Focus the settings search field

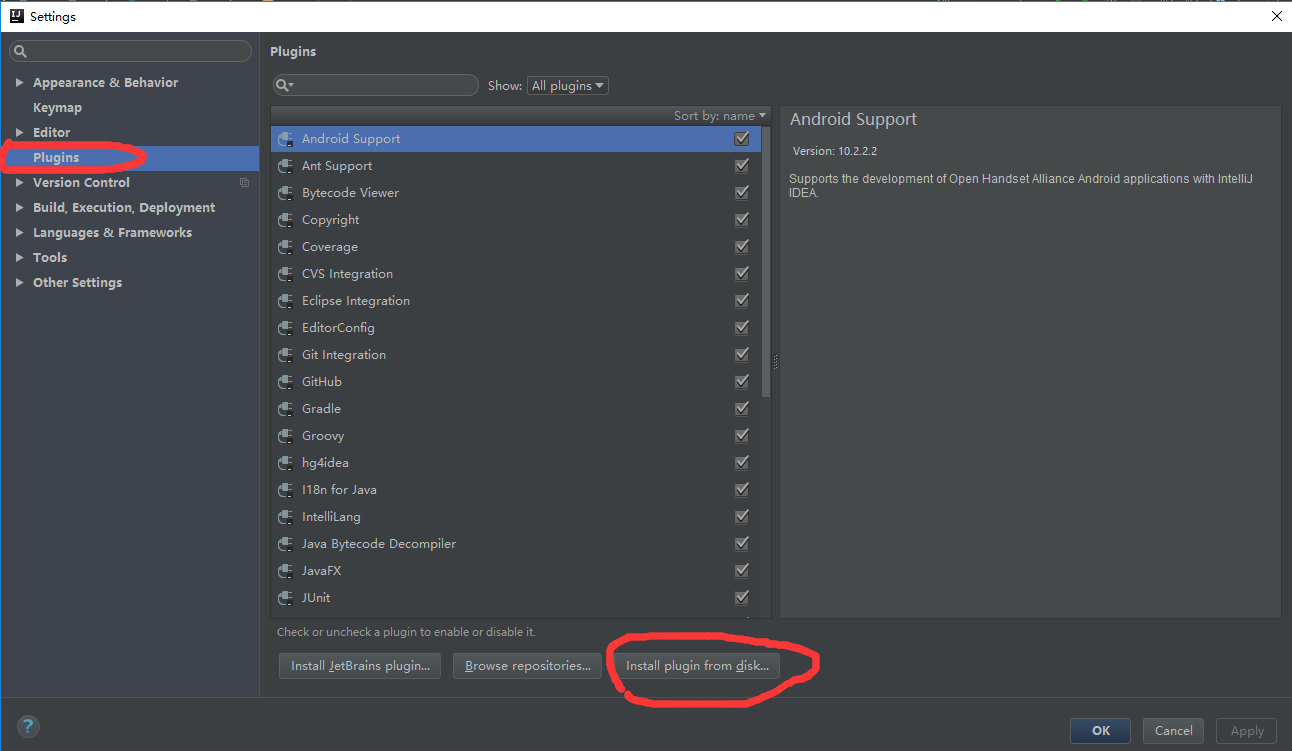click(x=130, y=51)
